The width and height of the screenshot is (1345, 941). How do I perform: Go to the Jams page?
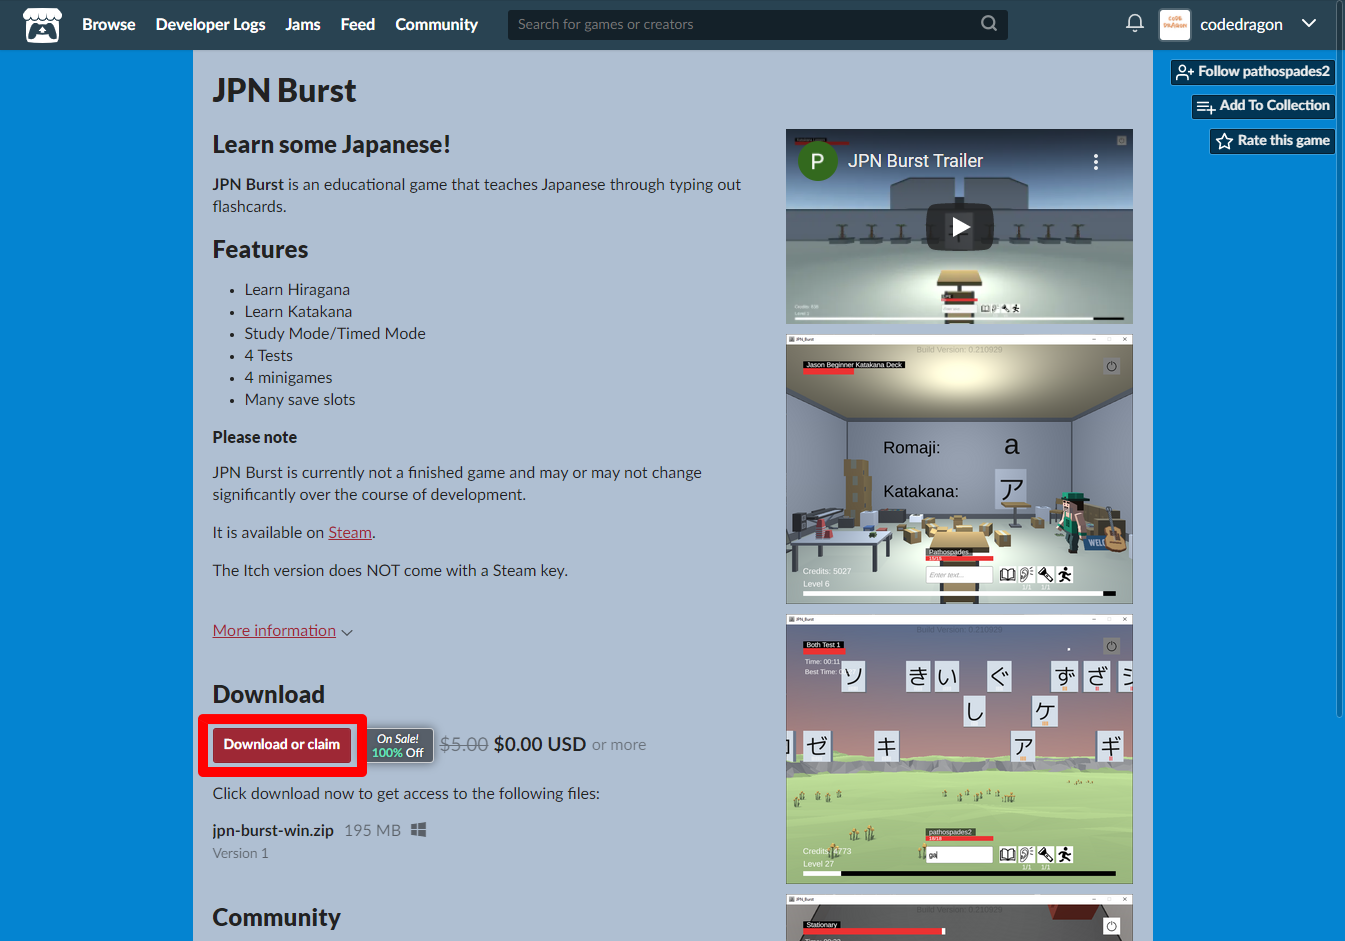coord(303,24)
